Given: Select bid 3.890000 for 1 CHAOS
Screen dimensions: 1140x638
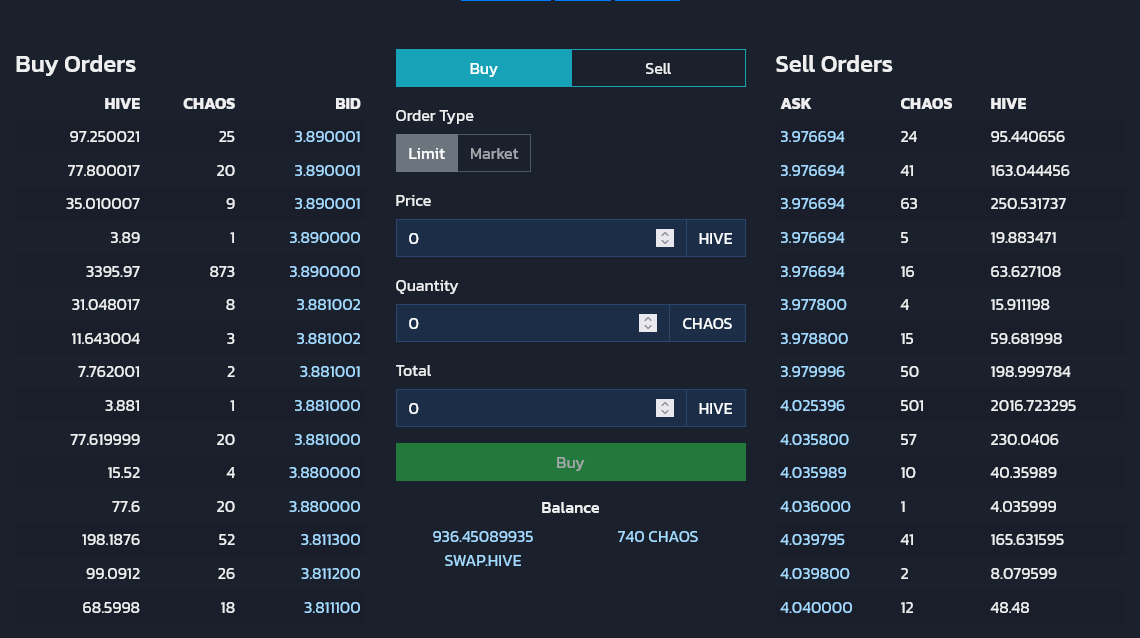Looking at the screenshot, I should click(324, 238).
